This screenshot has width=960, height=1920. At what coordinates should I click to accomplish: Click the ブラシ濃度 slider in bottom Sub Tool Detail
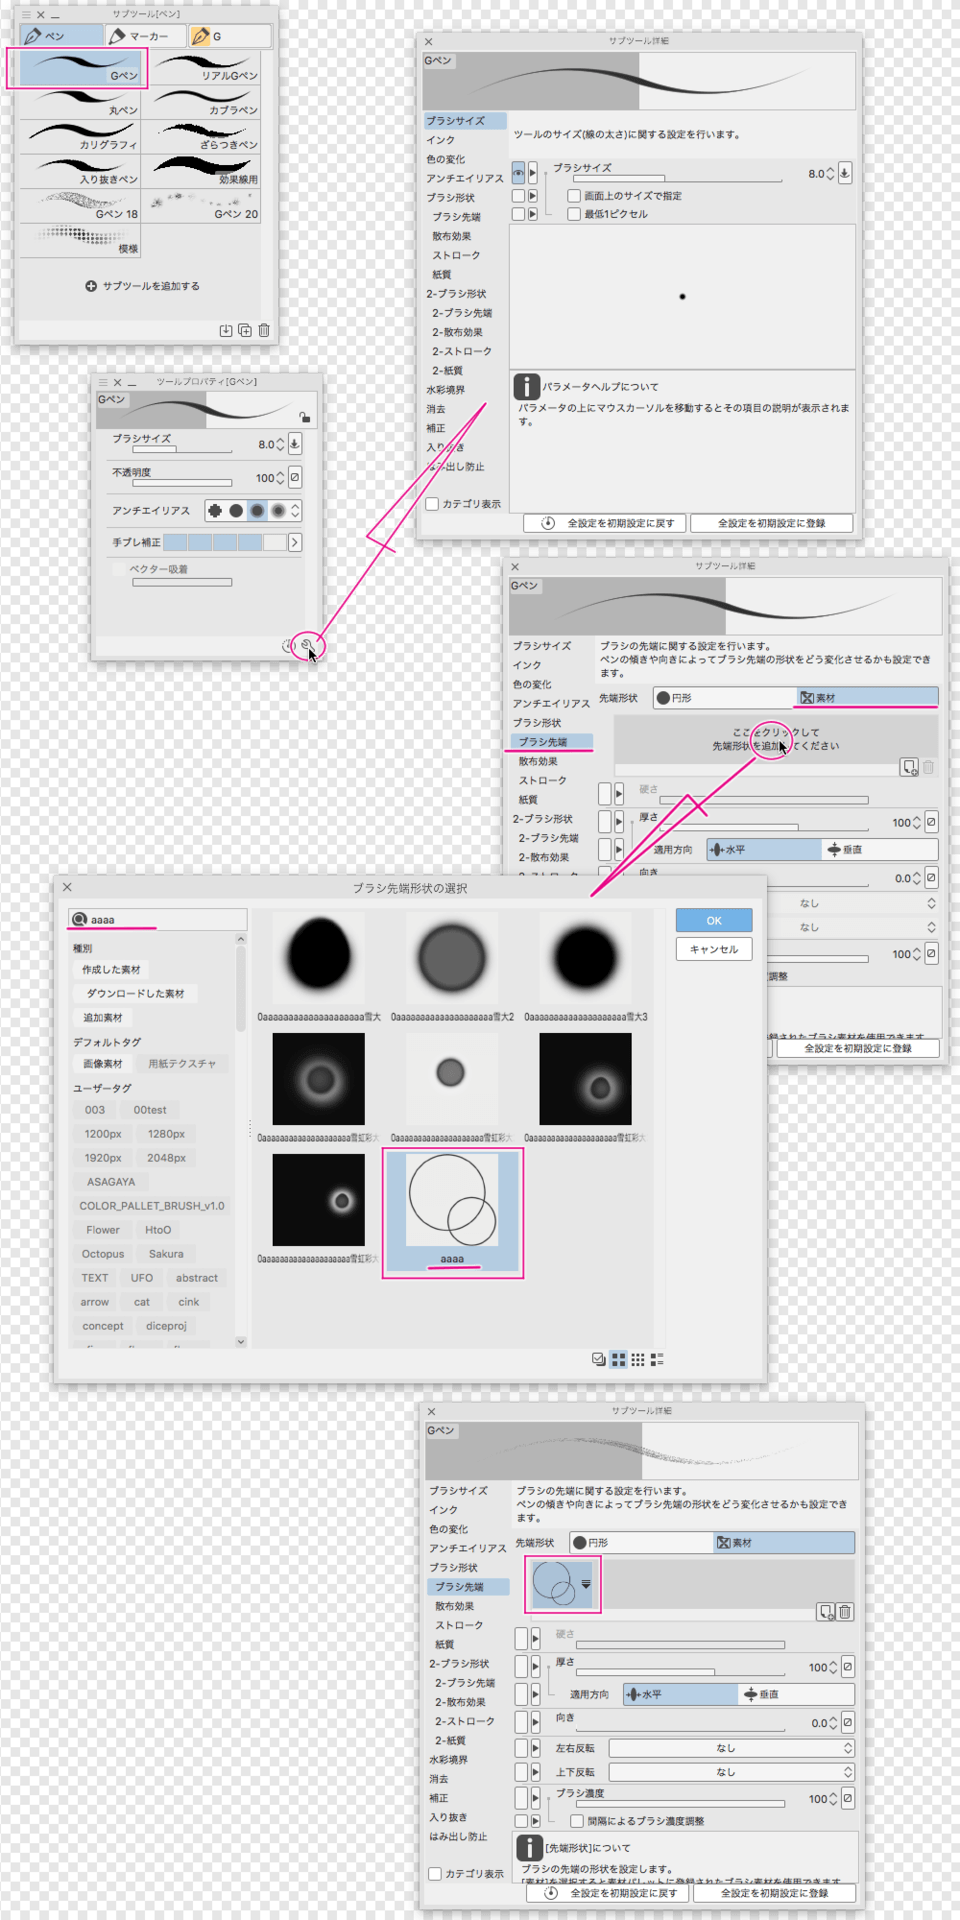tap(680, 1804)
